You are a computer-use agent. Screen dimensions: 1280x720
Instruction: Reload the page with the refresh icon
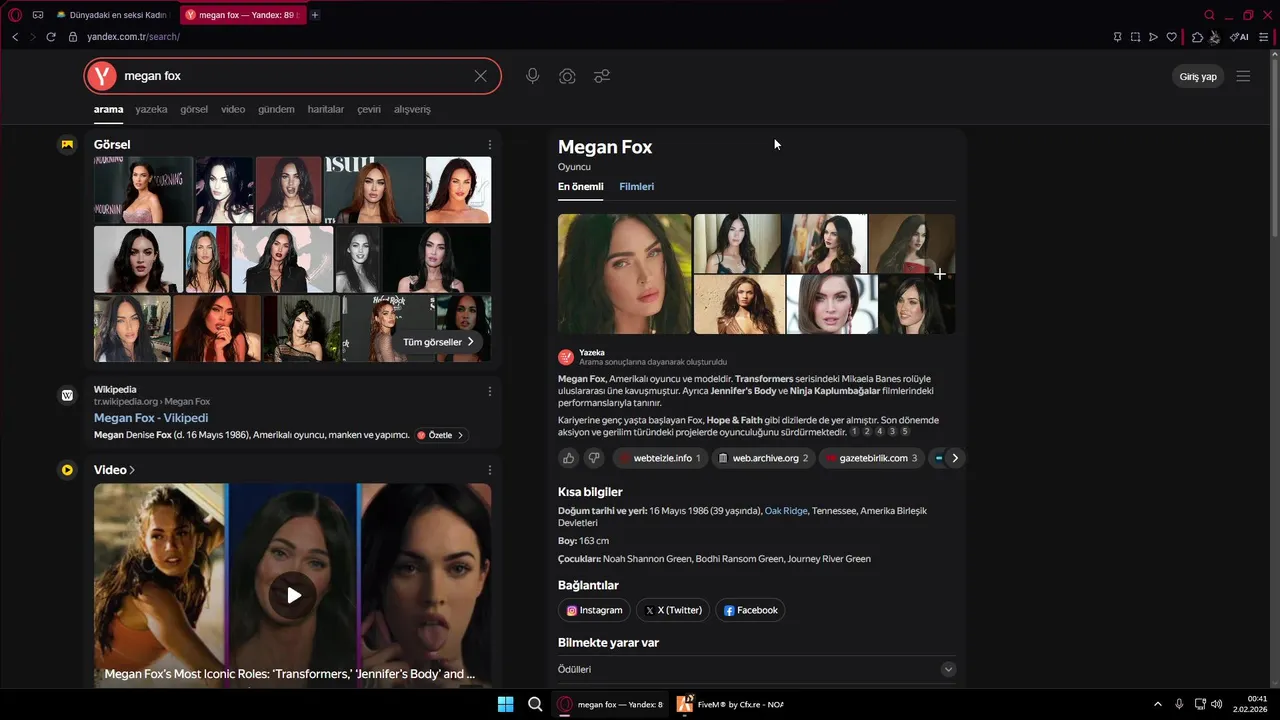(51, 37)
